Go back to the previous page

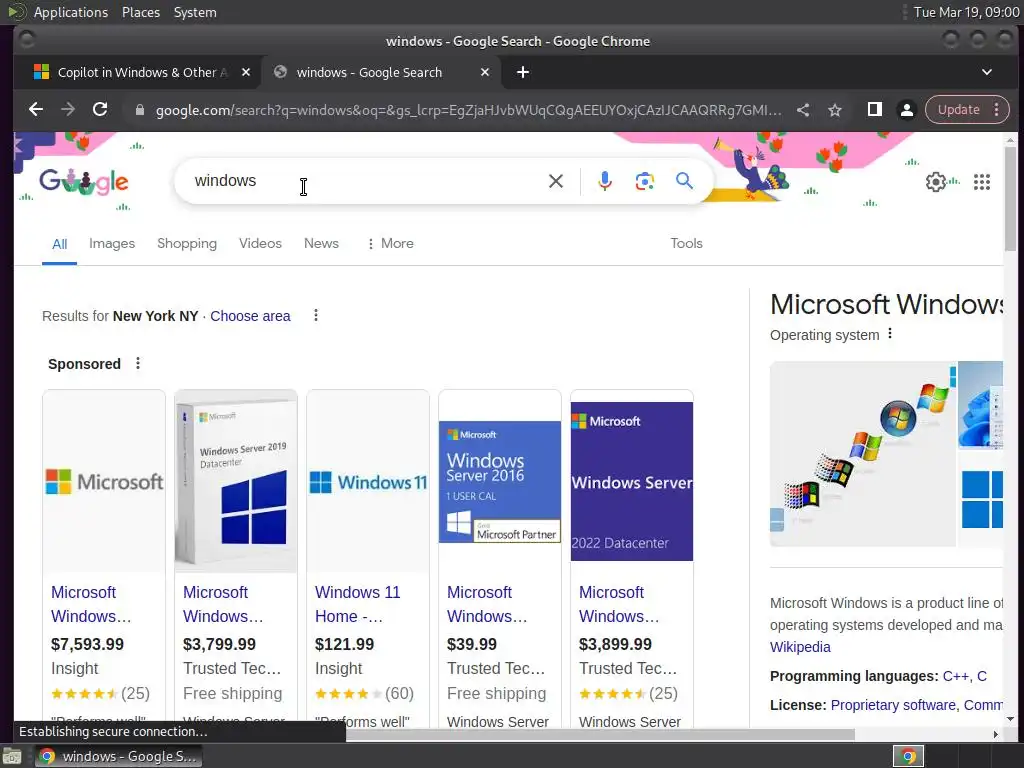[36, 110]
